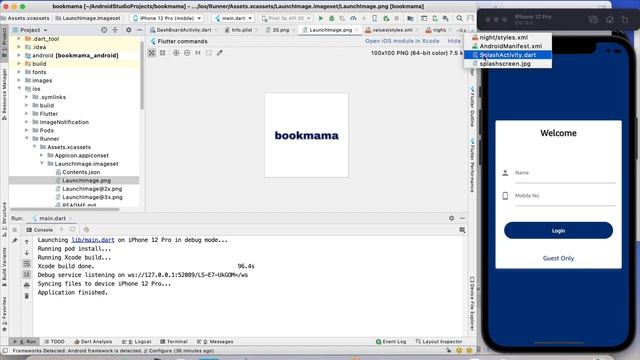This screenshot has height=360, width=640.
Task: Pin the Run tab
Action: pos(15,241)
